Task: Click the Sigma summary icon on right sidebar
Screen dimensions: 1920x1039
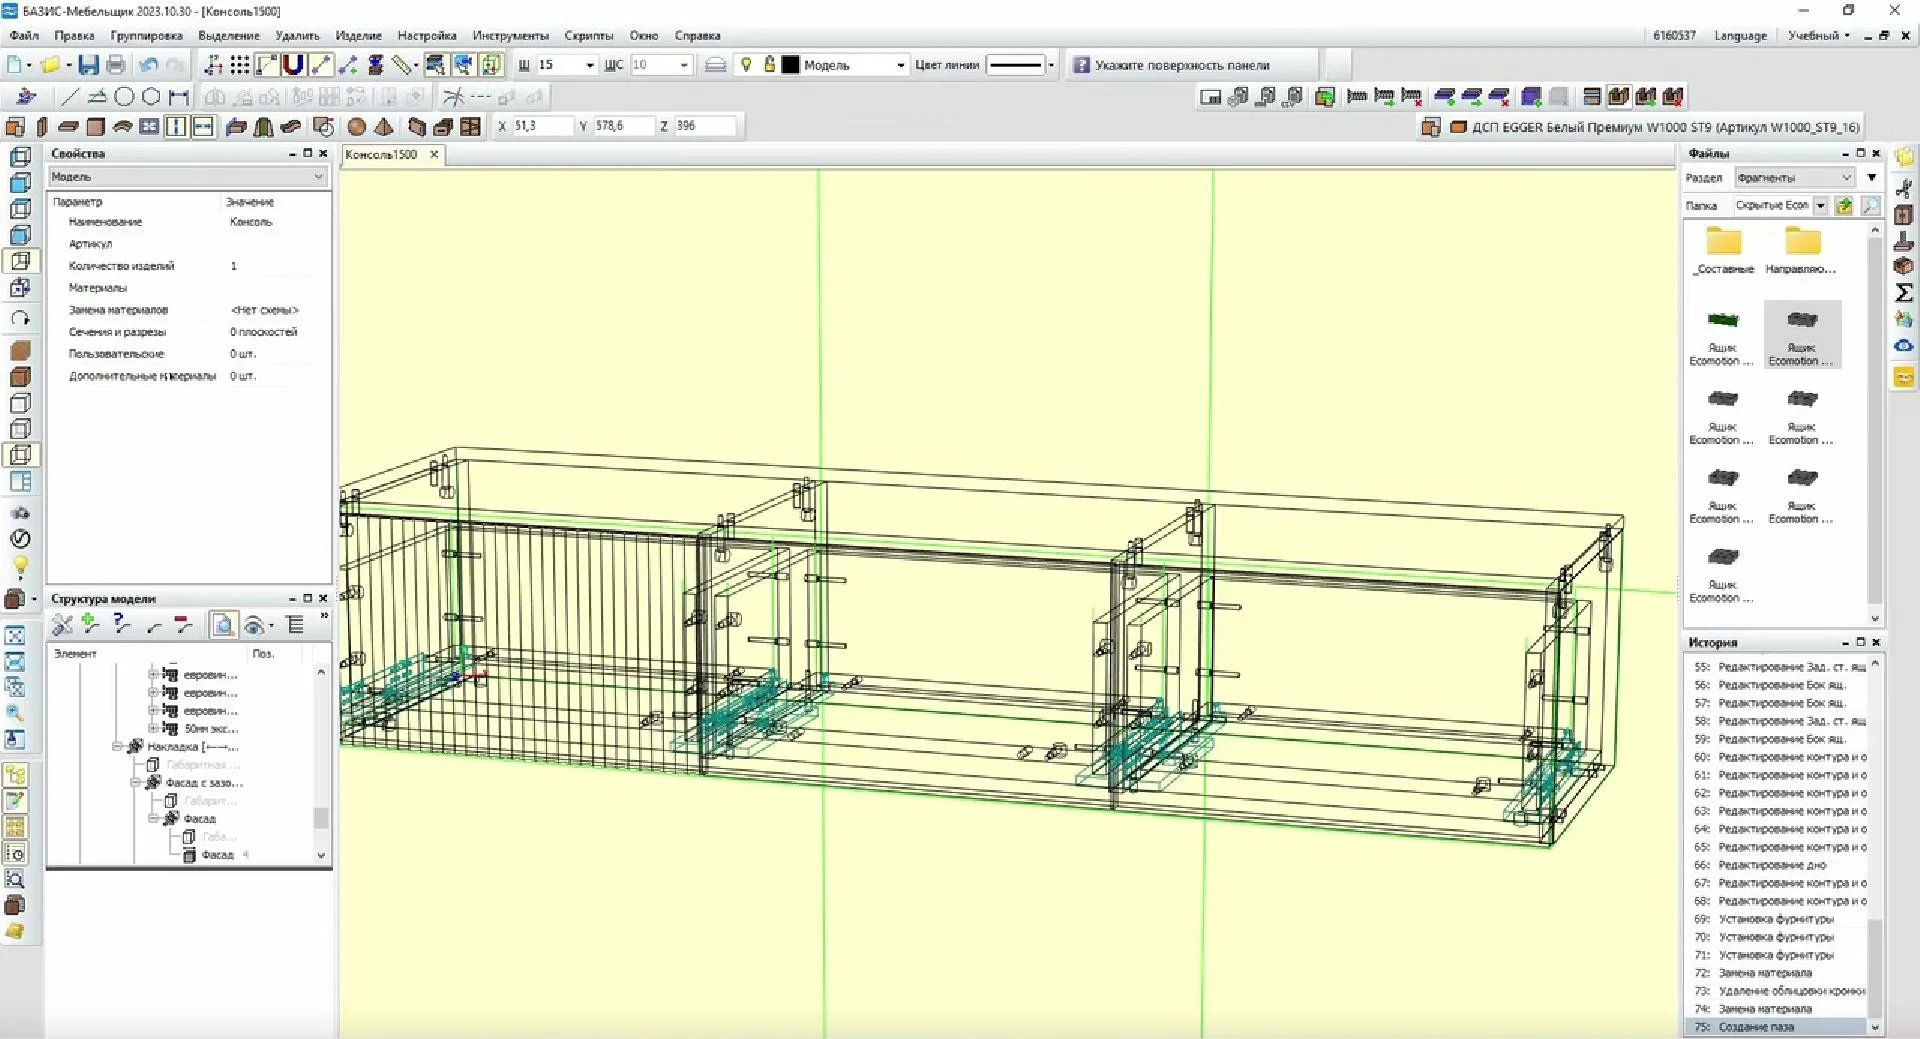Action: tap(1904, 292)
